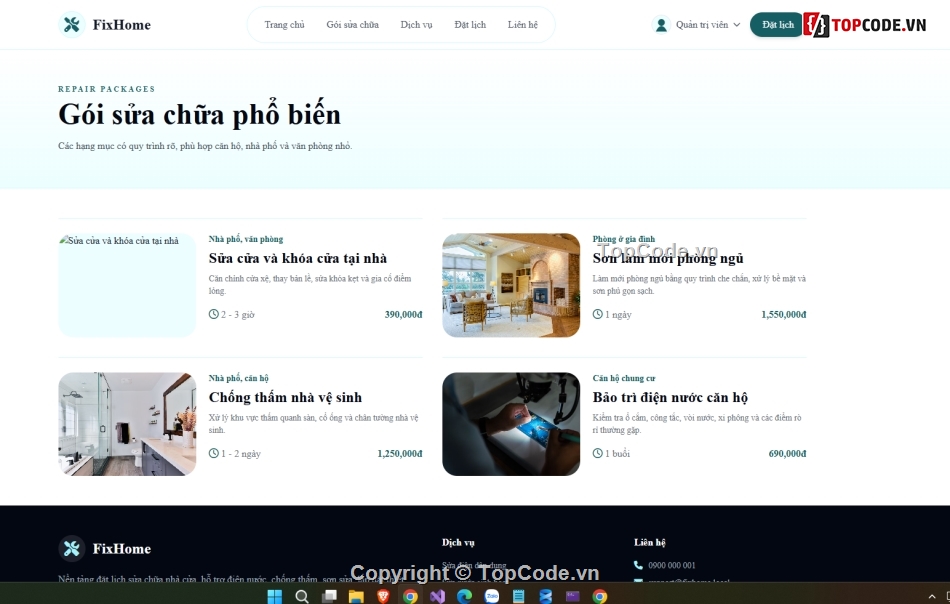Select the Đặt lịch item in the navigation menu
The image size is (950, 604).
470,25
